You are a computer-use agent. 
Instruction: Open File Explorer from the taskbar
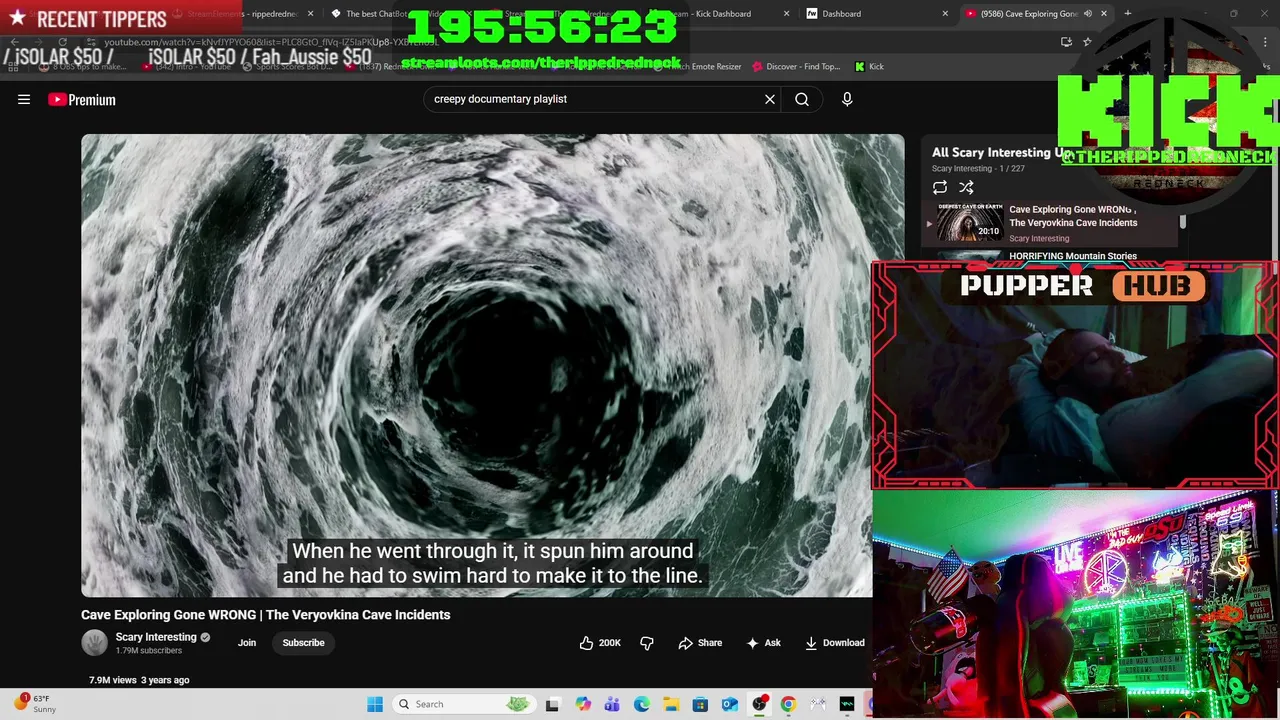(x=671, y=704)
